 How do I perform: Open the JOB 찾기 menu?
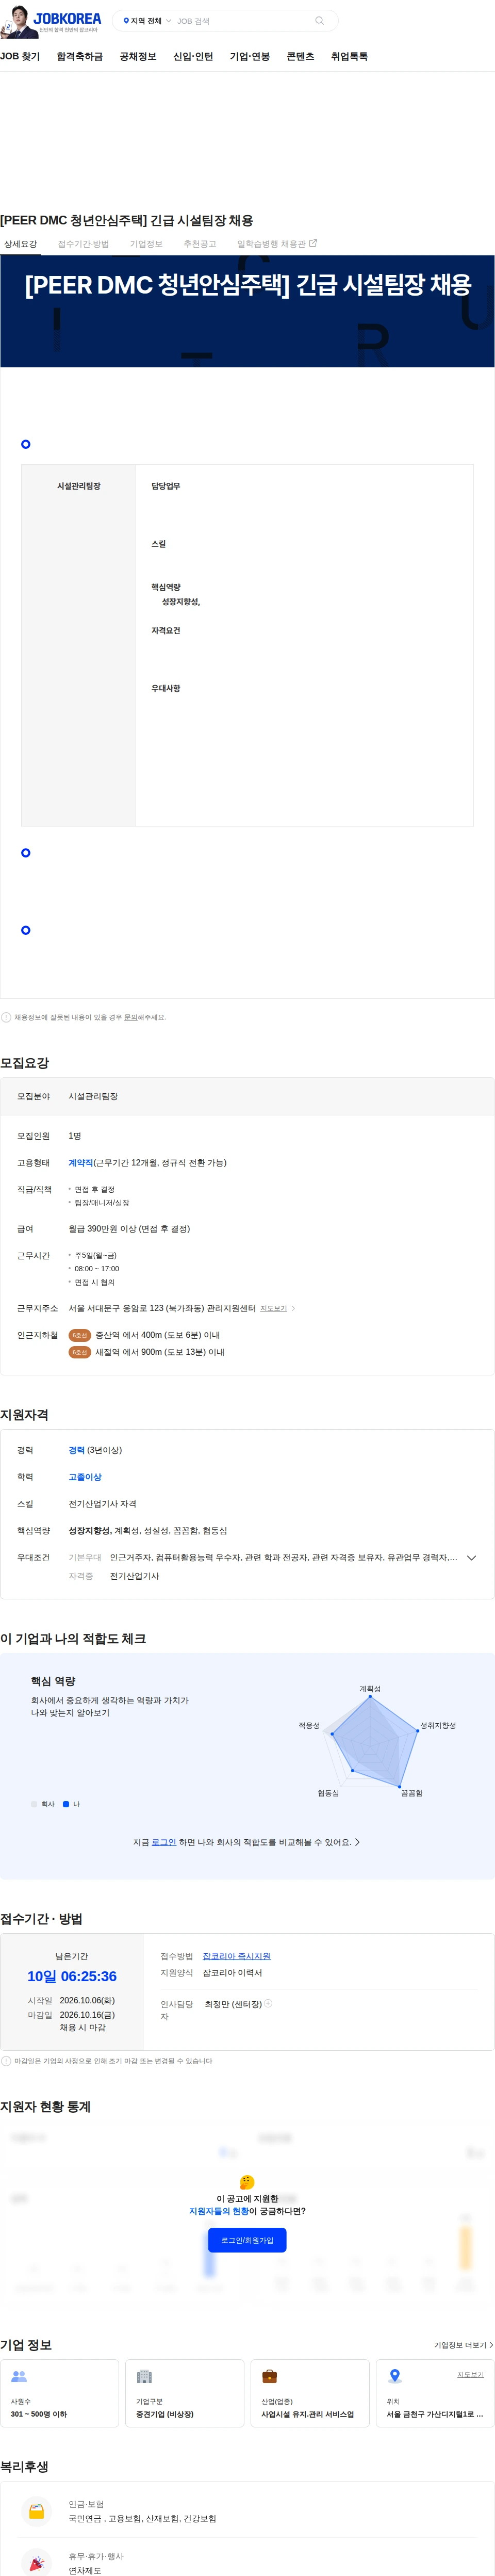pyautogui.click(x=20, y=57)
